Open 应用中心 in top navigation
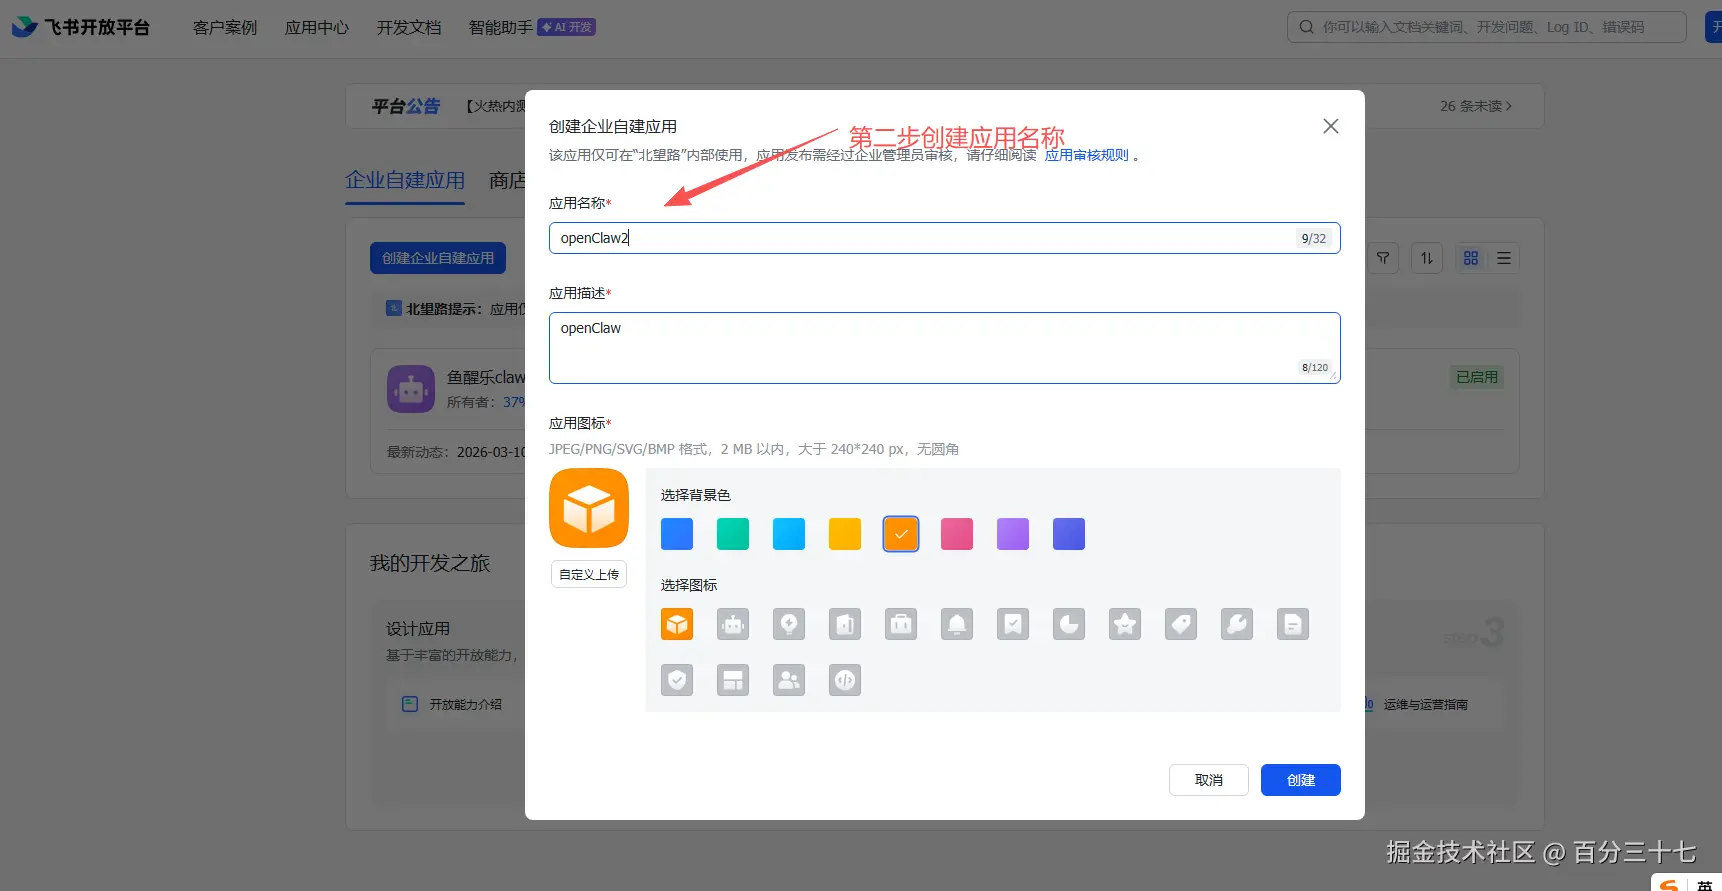Image resolution: width=1722 pixels, height=891 pixels. click(317, 27)
